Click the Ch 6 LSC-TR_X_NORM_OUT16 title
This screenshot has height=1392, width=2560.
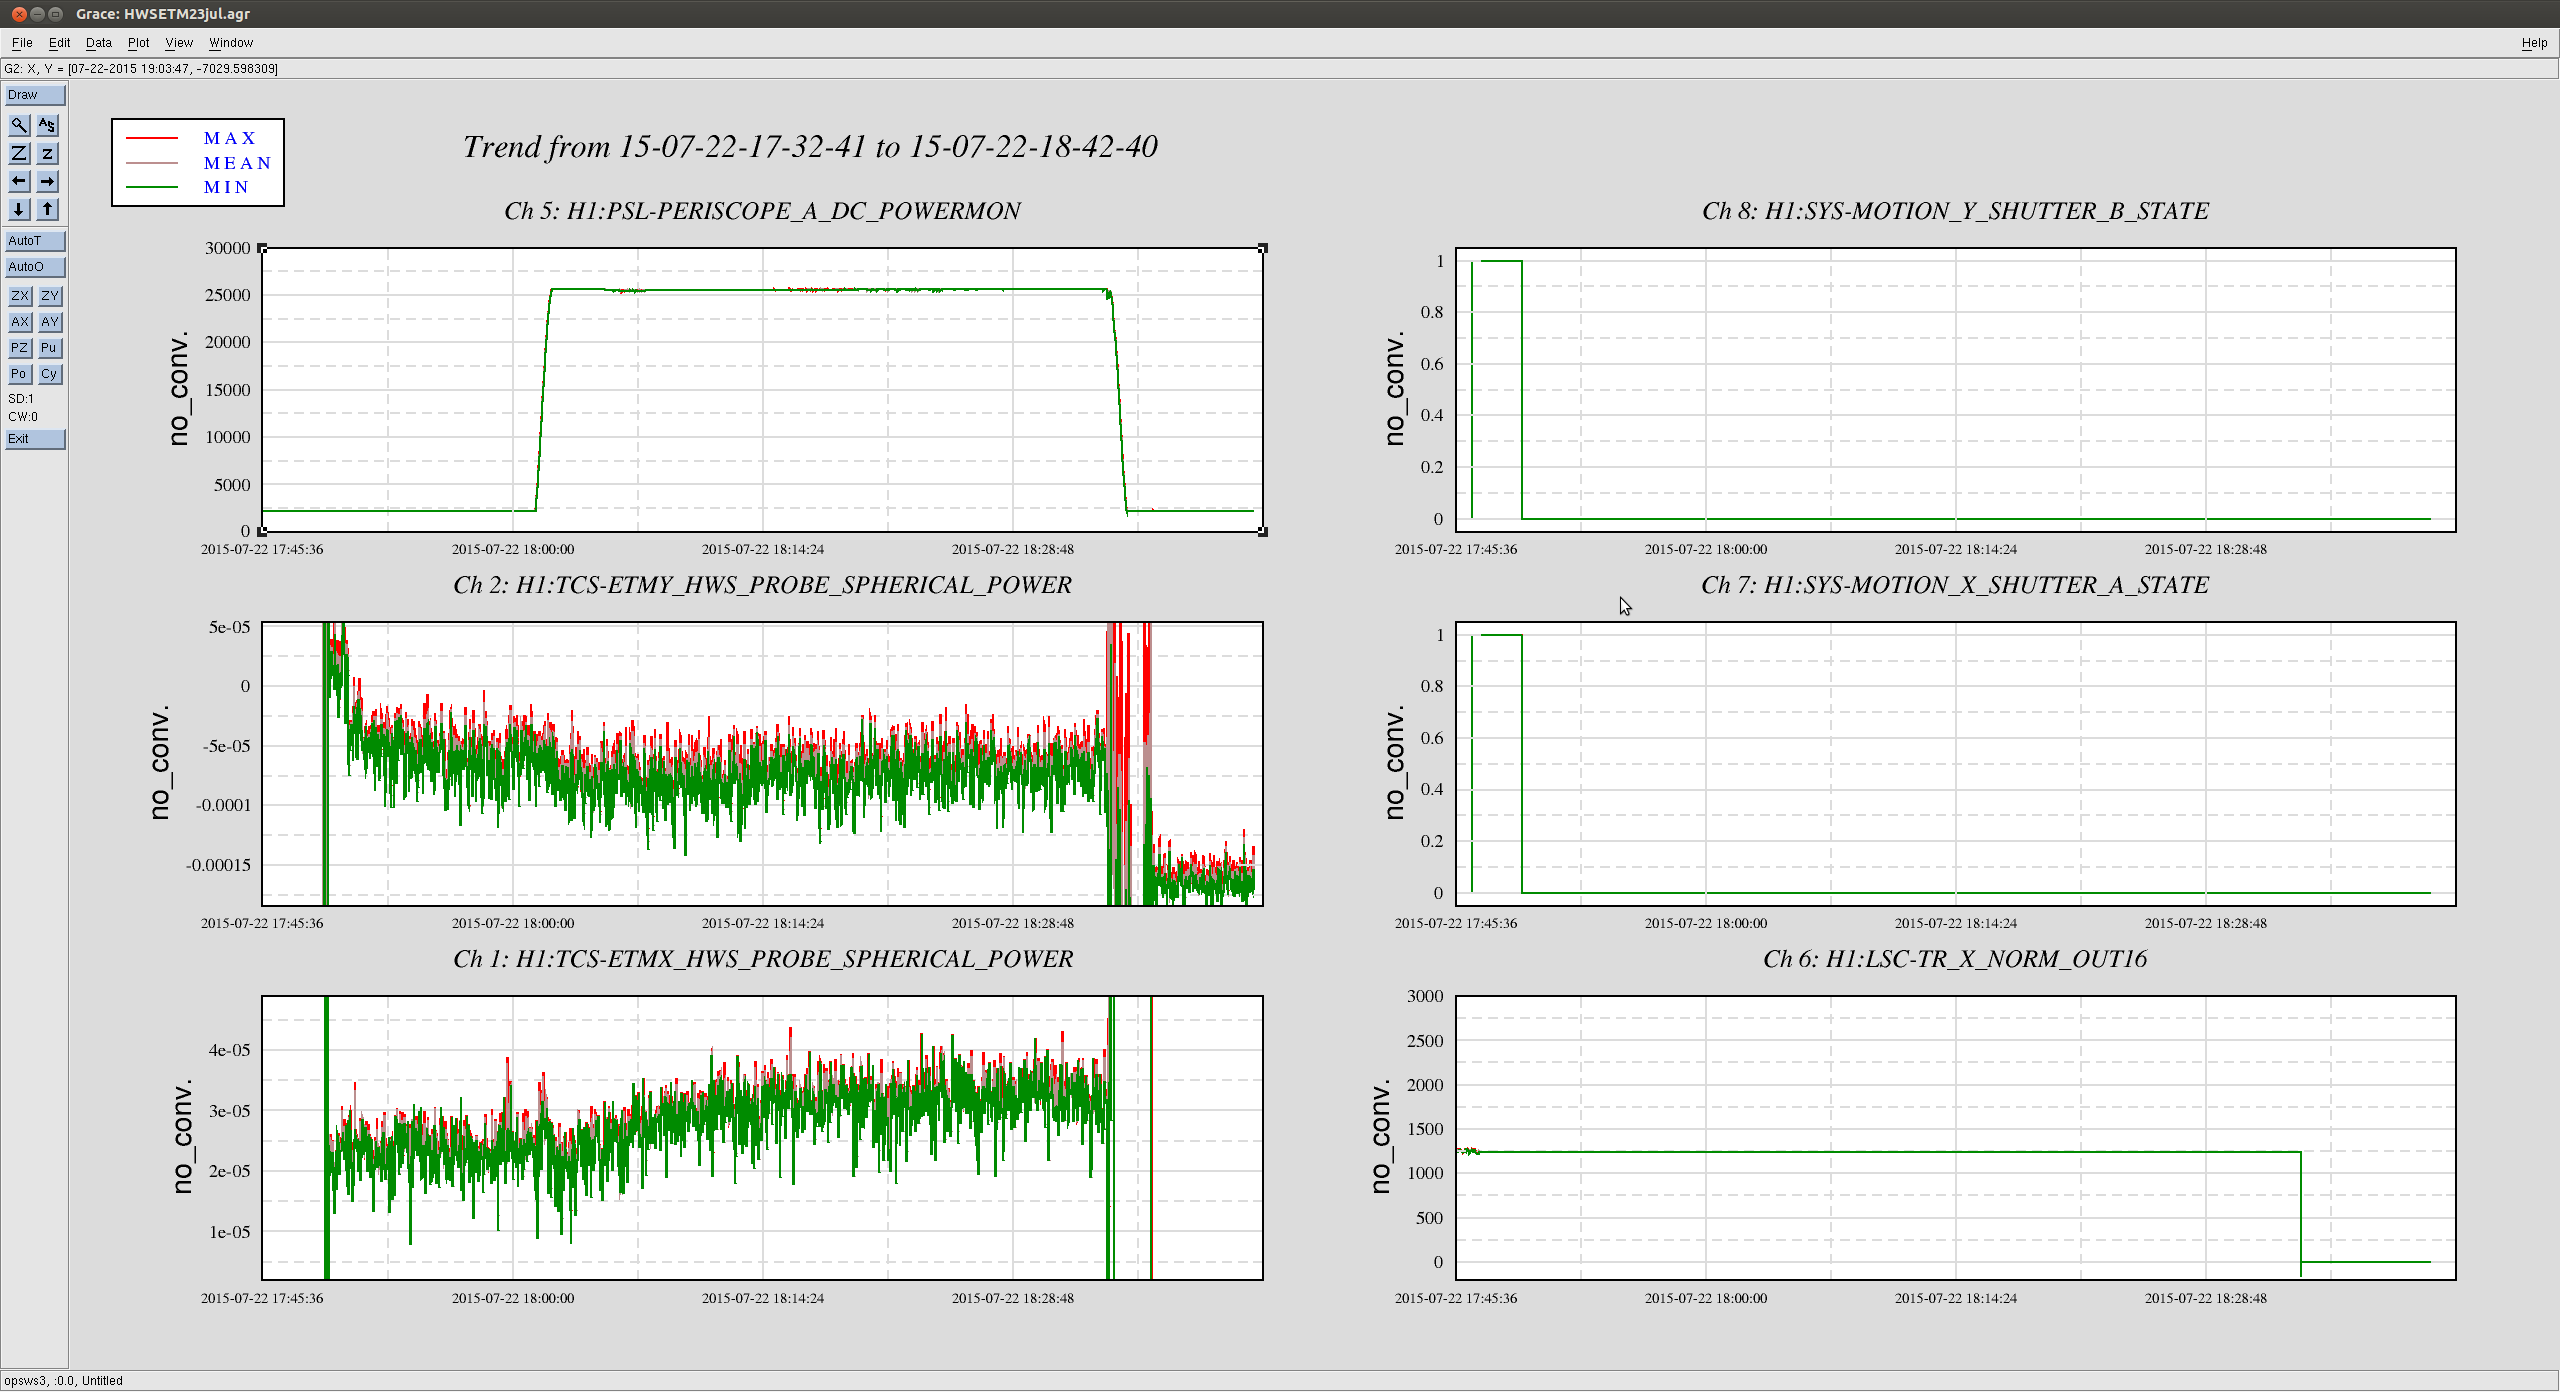pyautogui.click(x=1955, y=959)
